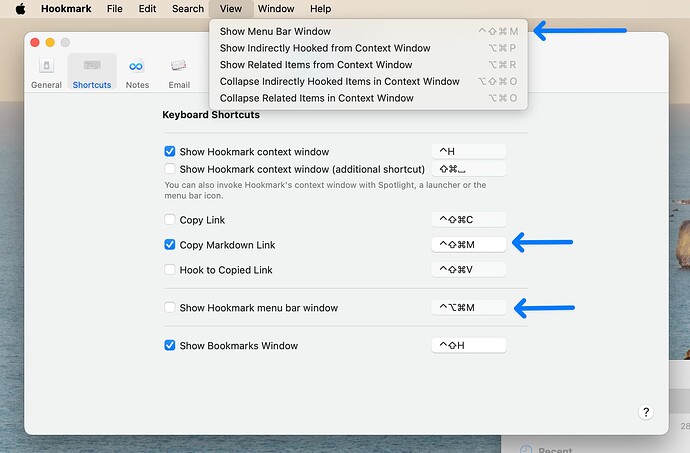Enable Hook to Copied Link shortcut
Viewport: 690px width, 453px height.
pos(169,269)
